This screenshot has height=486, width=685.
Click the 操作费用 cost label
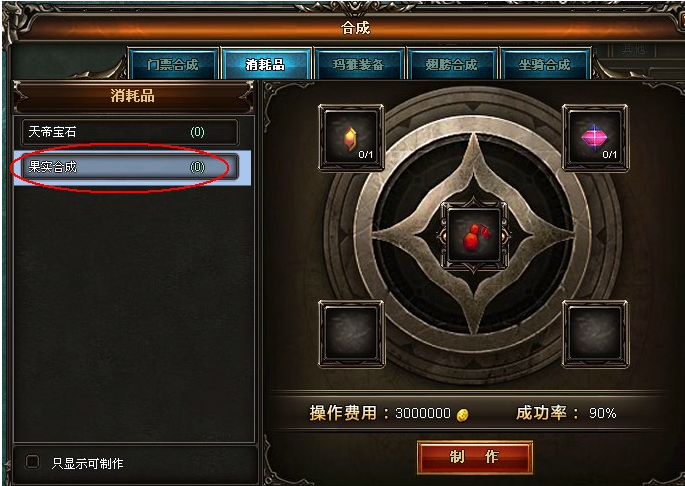(x=342, y=413)
